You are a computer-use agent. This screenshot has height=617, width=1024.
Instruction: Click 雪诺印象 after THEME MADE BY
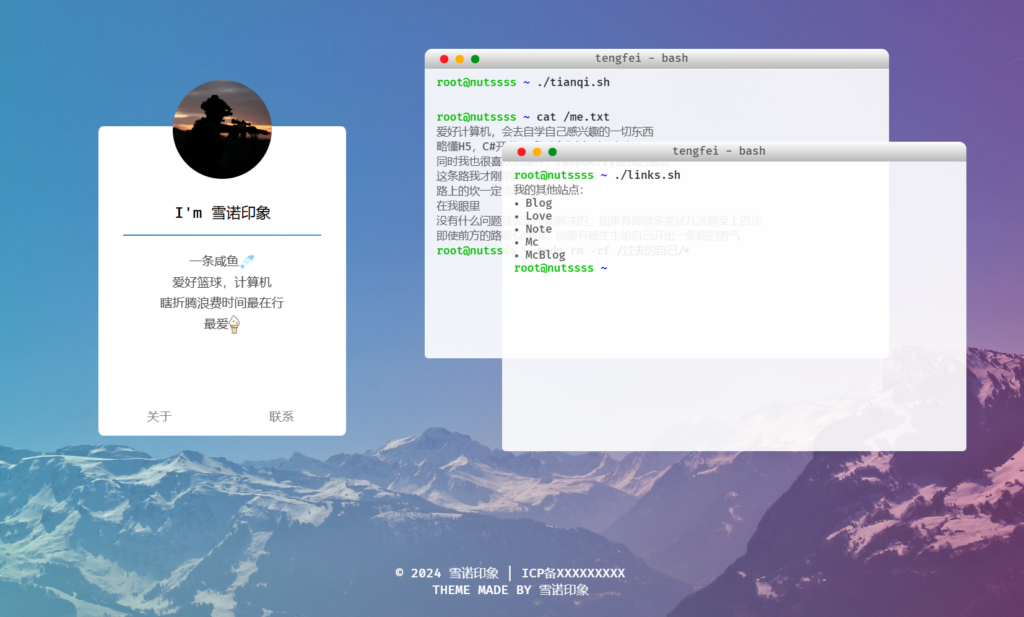(564, 590)
